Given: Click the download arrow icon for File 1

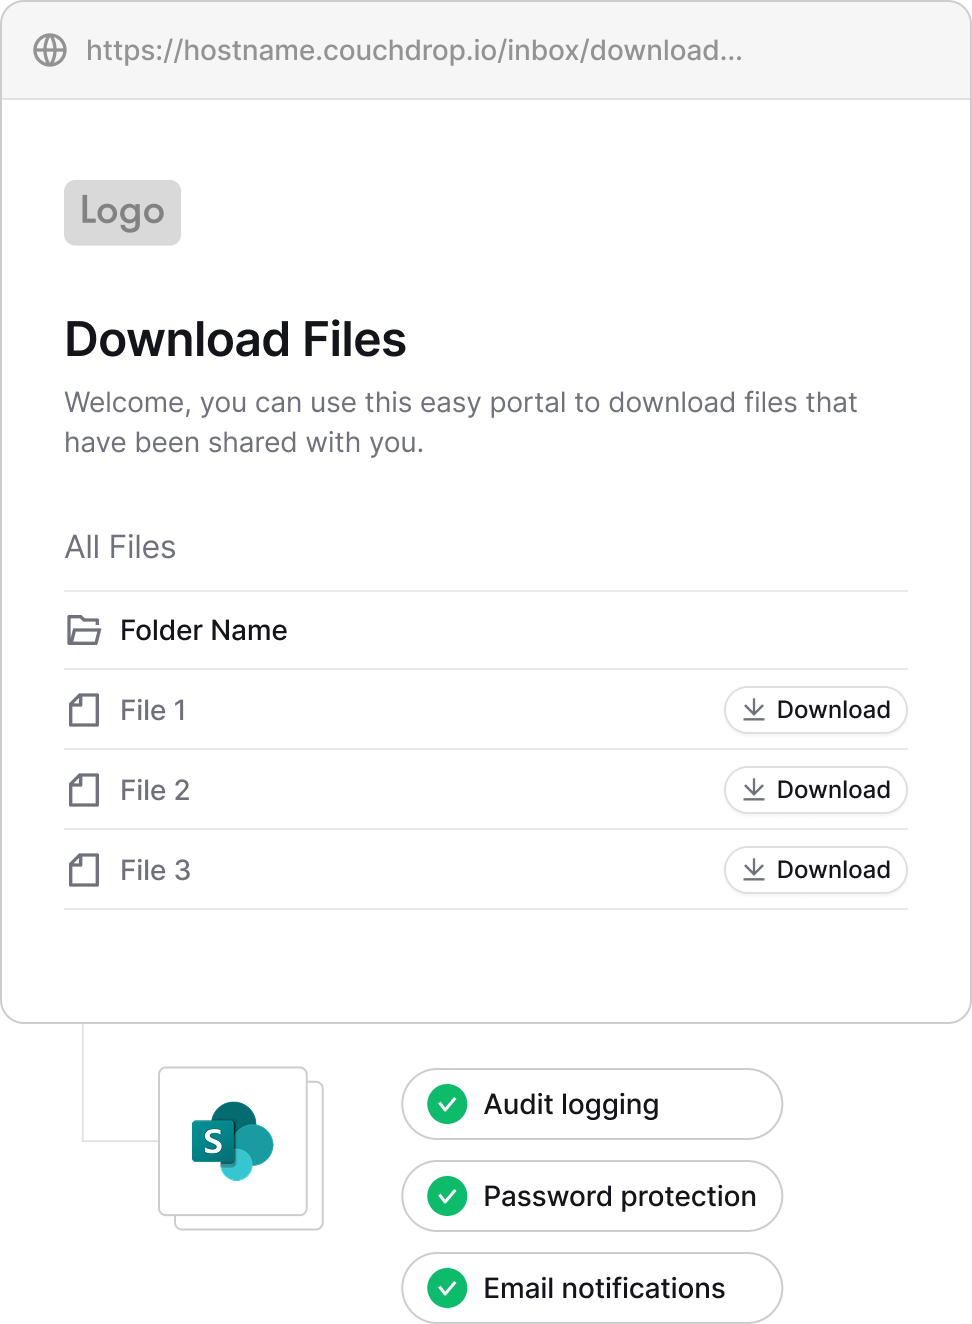Looking at the screenshot, I should 755,710.
